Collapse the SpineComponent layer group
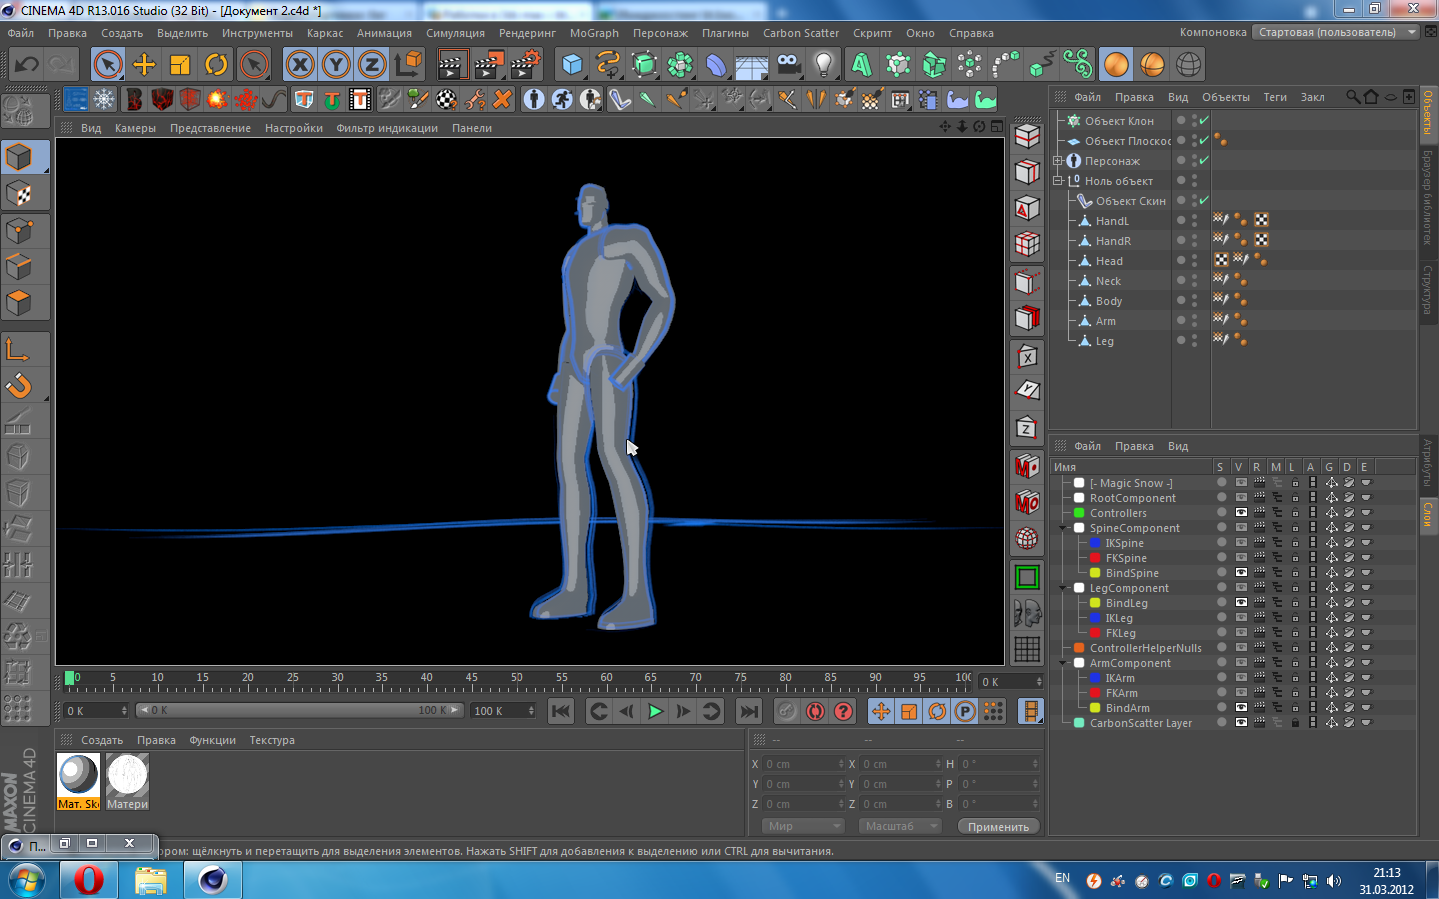The width and height of the screenshot is (1439, 899). [1063, 528]
